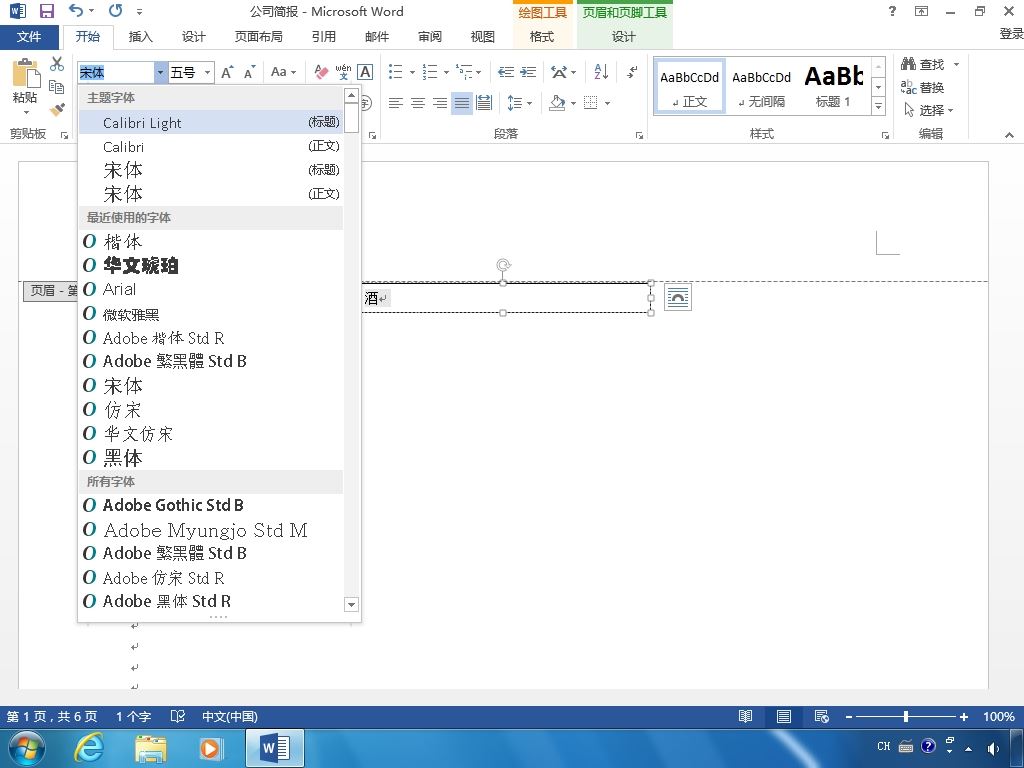Switch to the Page Layout tab
This screenshot has width=1024, height=768.
click(259, 37)
